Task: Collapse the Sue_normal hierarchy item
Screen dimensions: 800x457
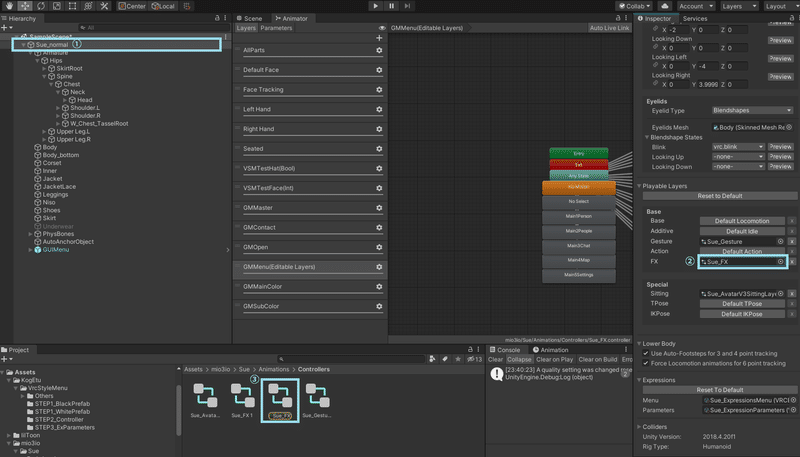Action: [x=23, y=45]
